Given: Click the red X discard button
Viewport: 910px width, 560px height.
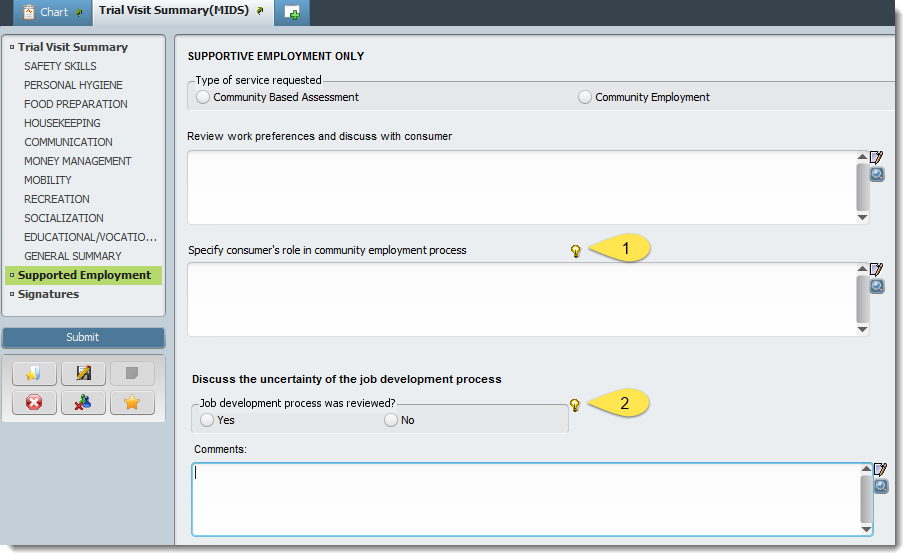Looking at the screenshot, I should pos(34,402).
